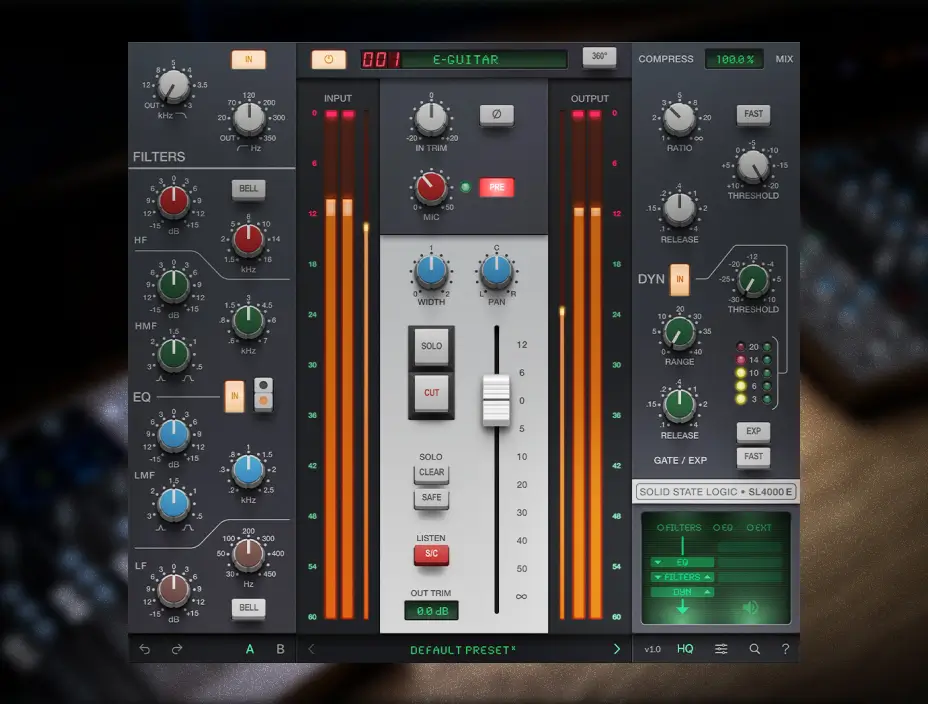The height and width of the screenshot is (704, 928).
Task: Click the magnifier zoom icon
Action: point(754,648)
